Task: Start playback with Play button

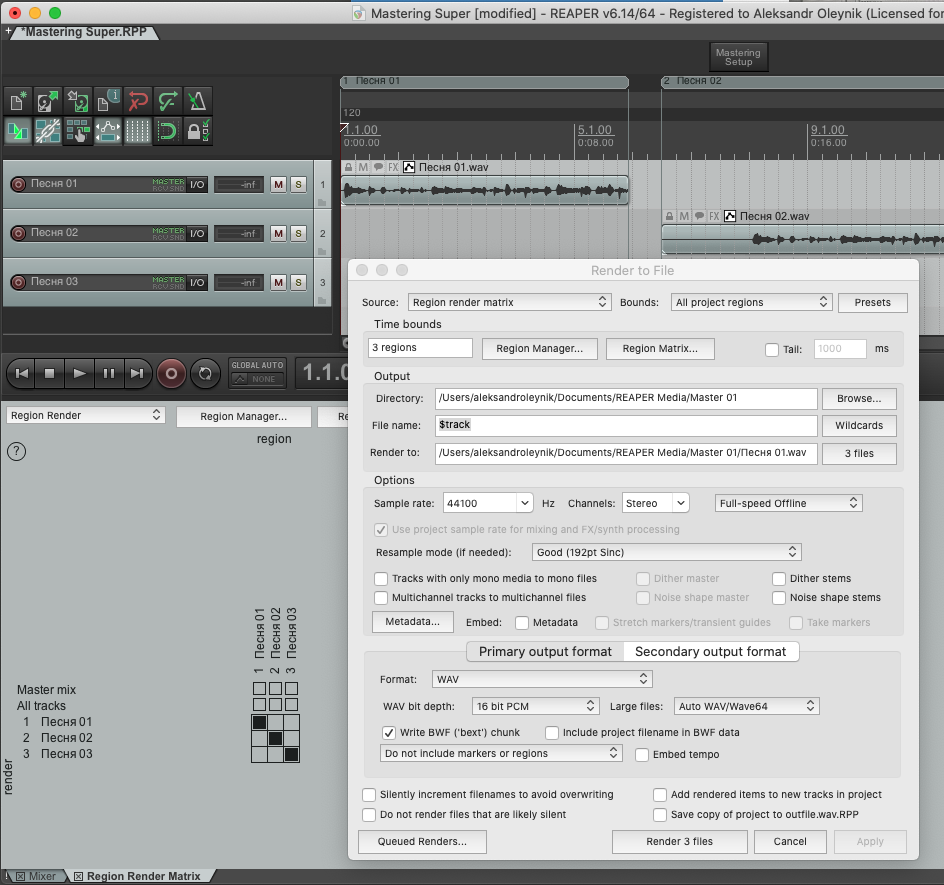Action: click(79, 374)
